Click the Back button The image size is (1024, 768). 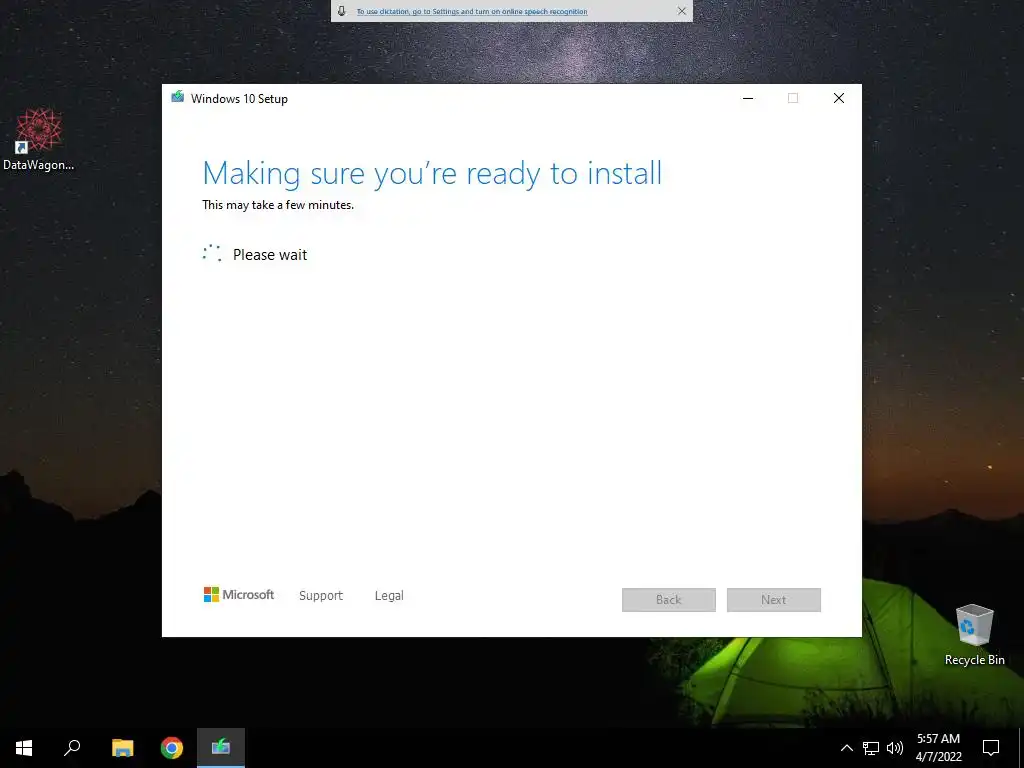(669, 600)
